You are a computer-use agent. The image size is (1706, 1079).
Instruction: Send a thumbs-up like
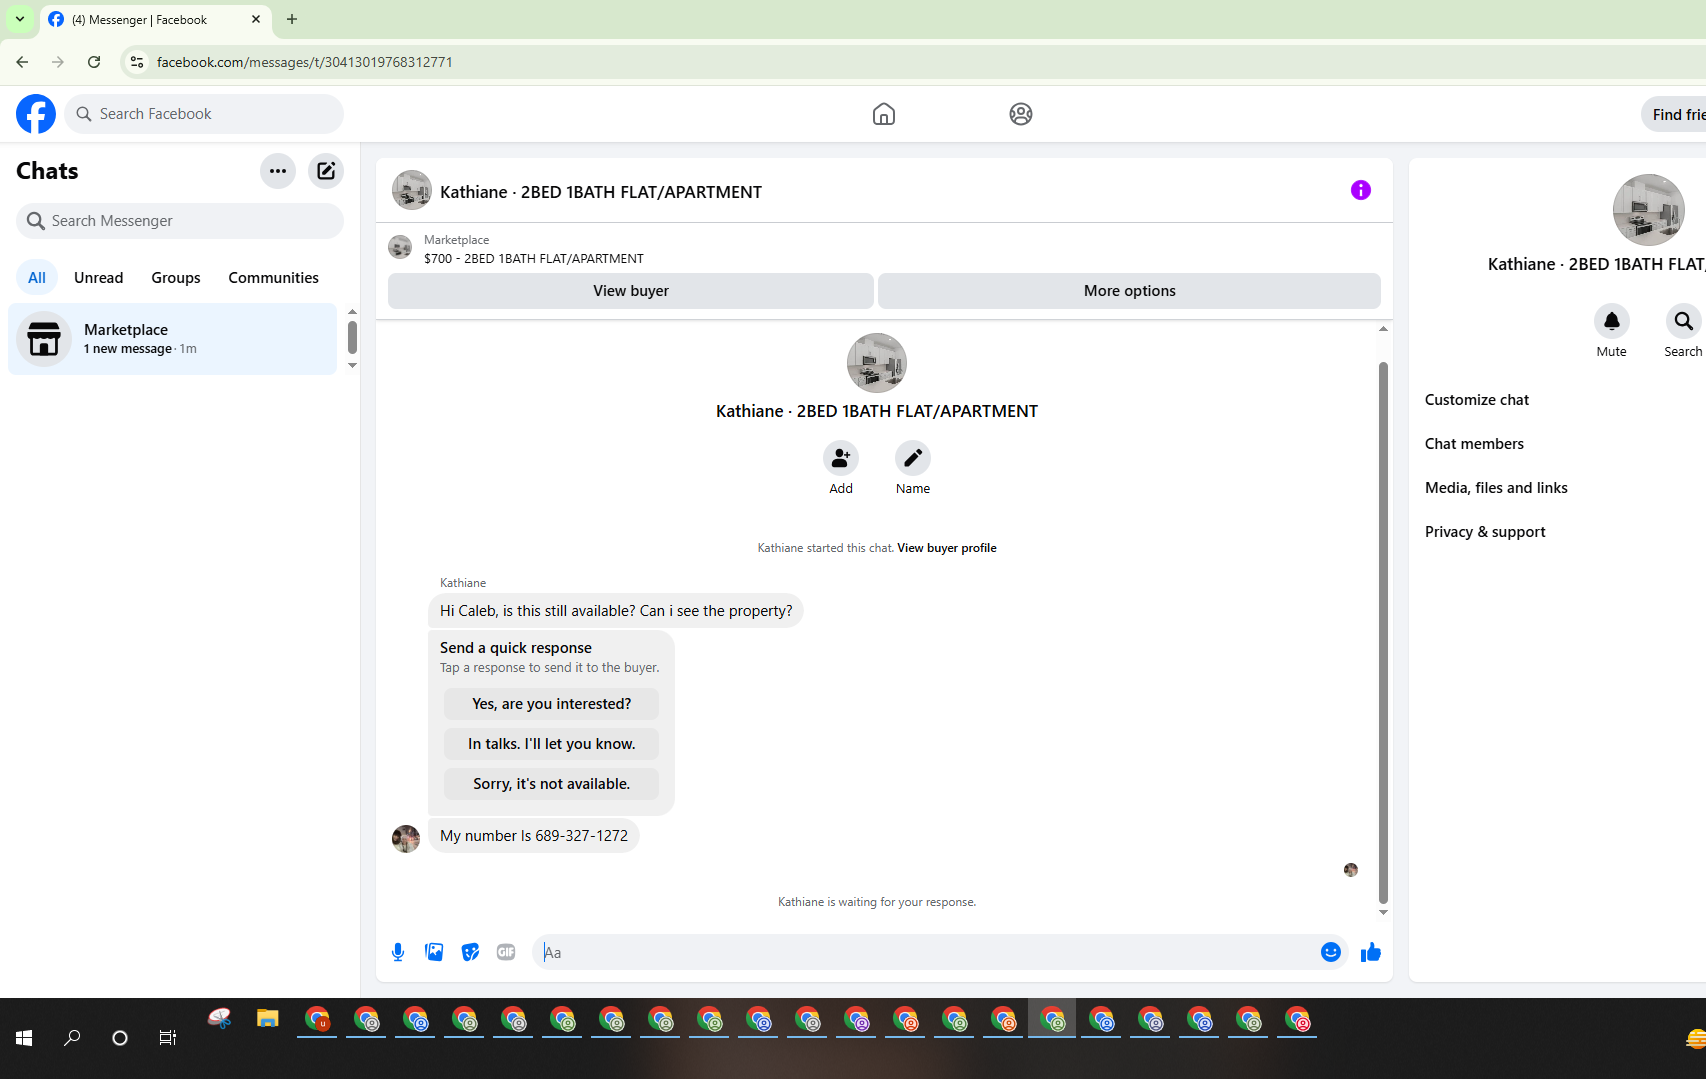click(x=1371, y=952)
